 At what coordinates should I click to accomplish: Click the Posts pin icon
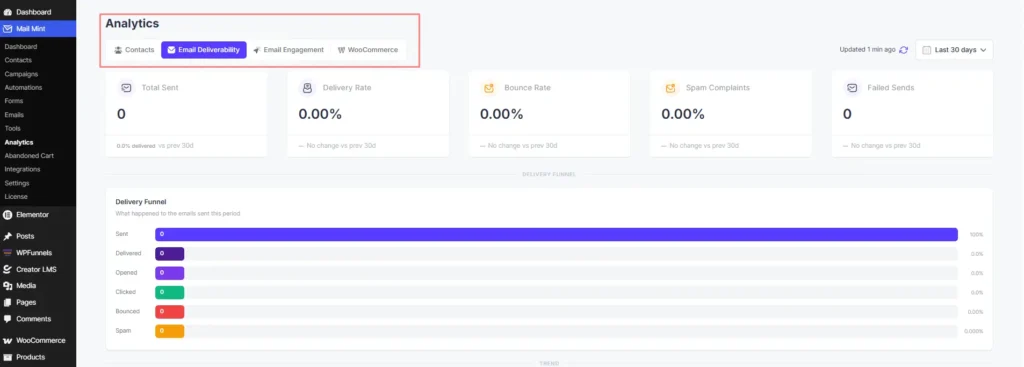8,236
